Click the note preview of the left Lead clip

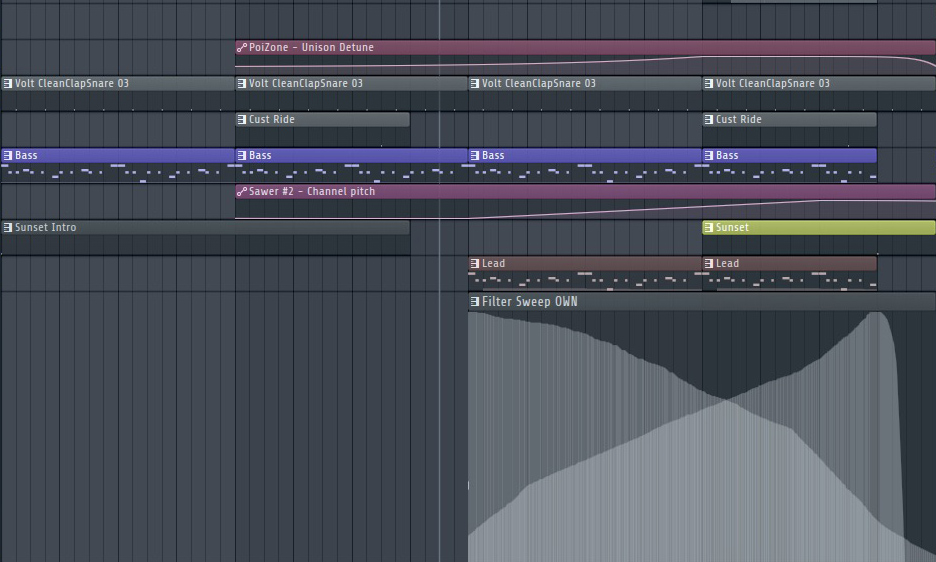coord(585,280)
